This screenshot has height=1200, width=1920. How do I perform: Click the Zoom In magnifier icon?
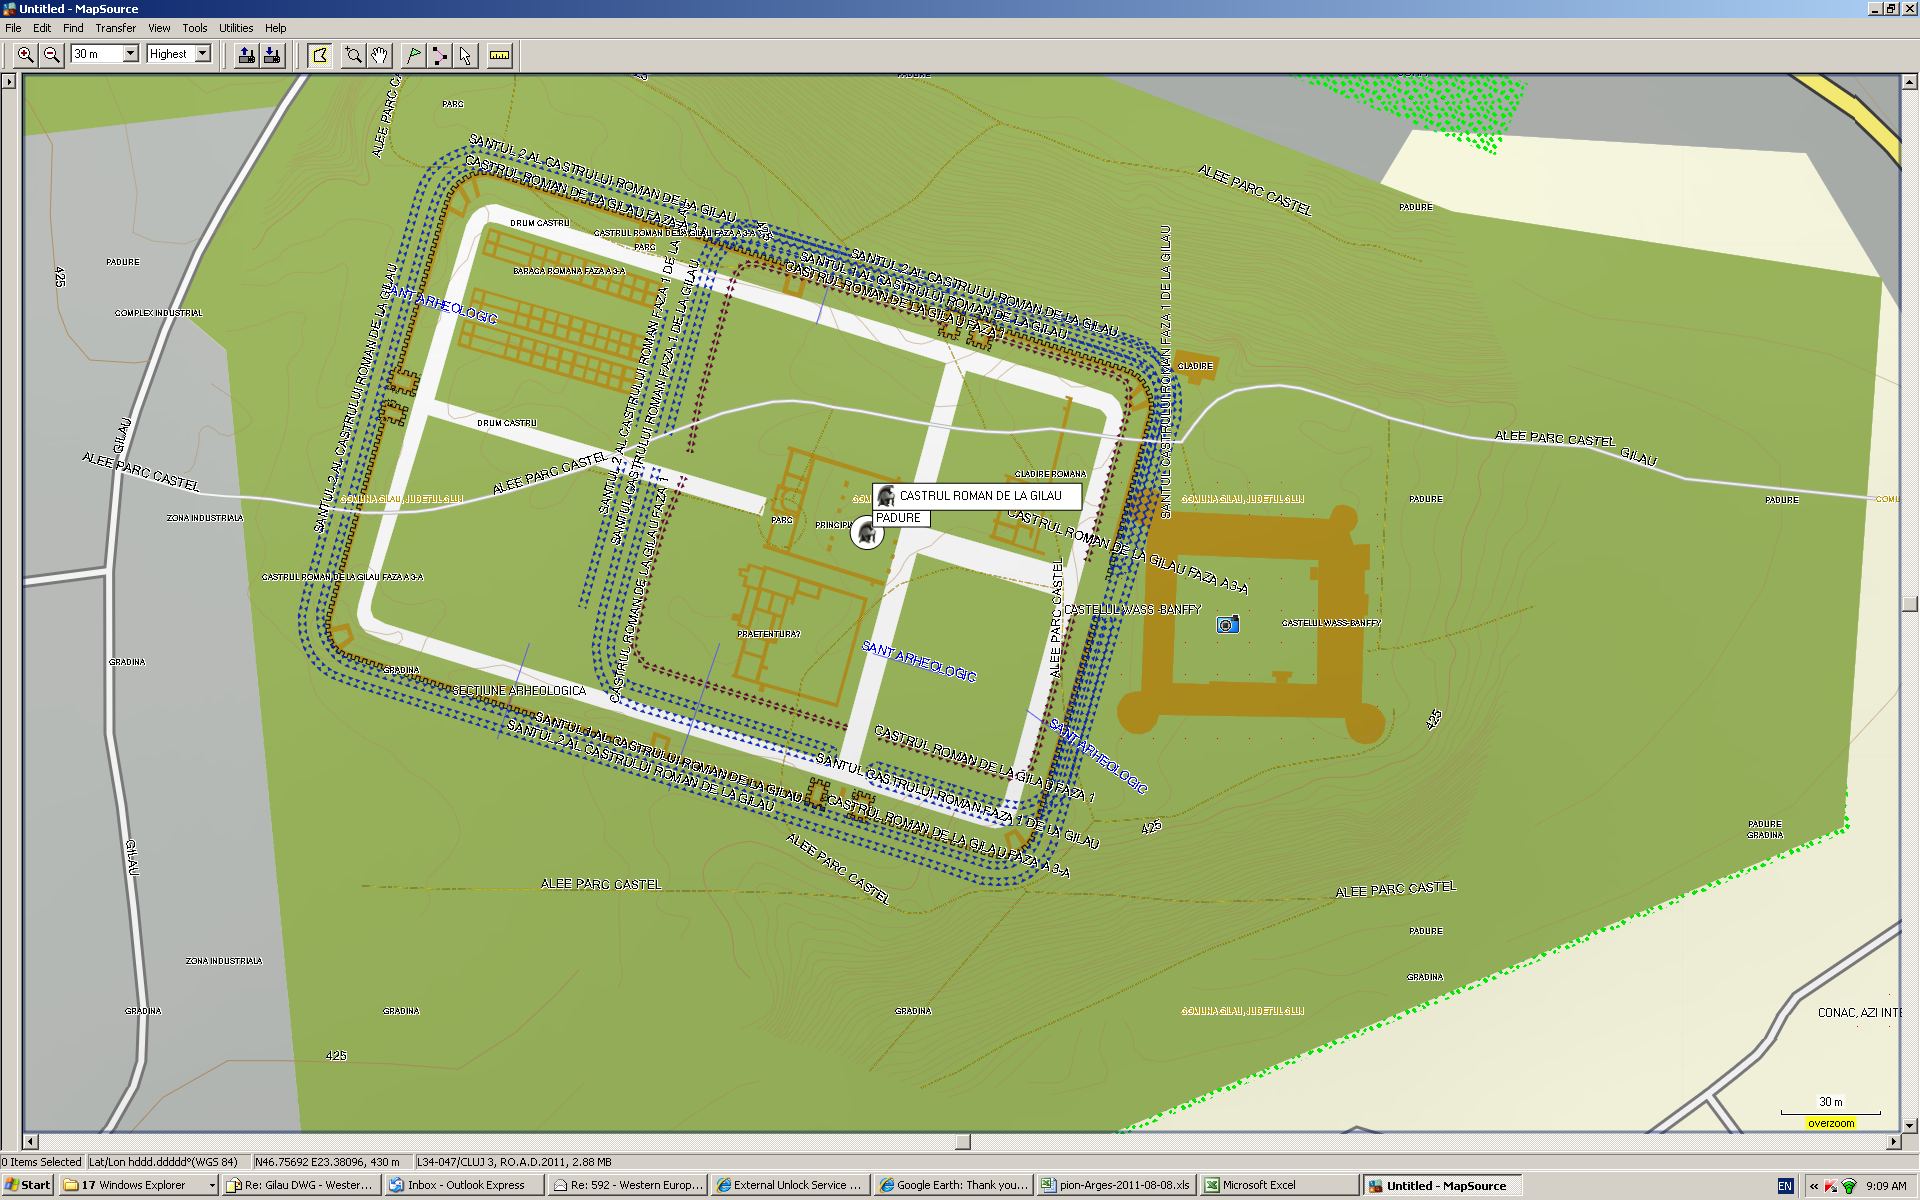25,55
